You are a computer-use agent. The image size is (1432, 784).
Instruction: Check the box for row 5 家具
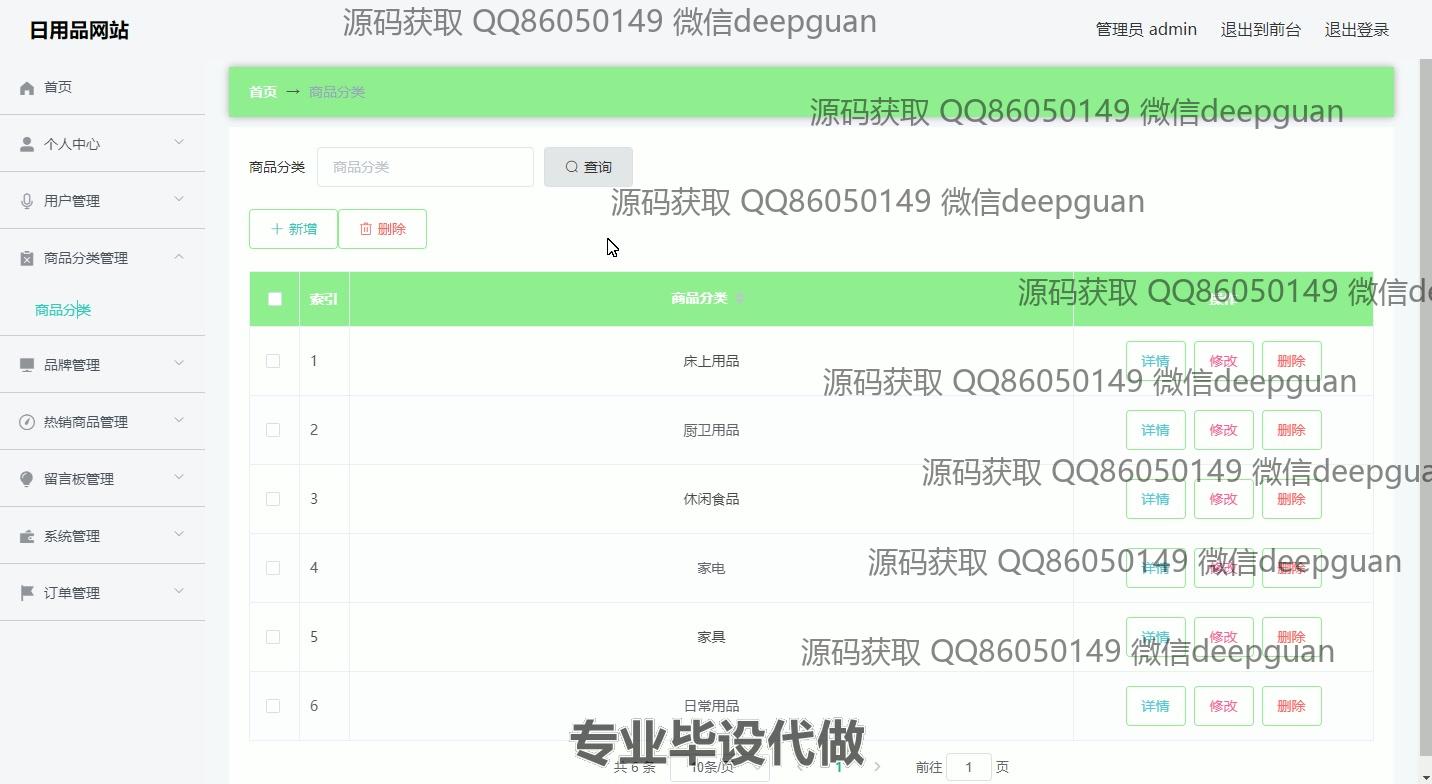pyautogui.click(x=273, y=637)
